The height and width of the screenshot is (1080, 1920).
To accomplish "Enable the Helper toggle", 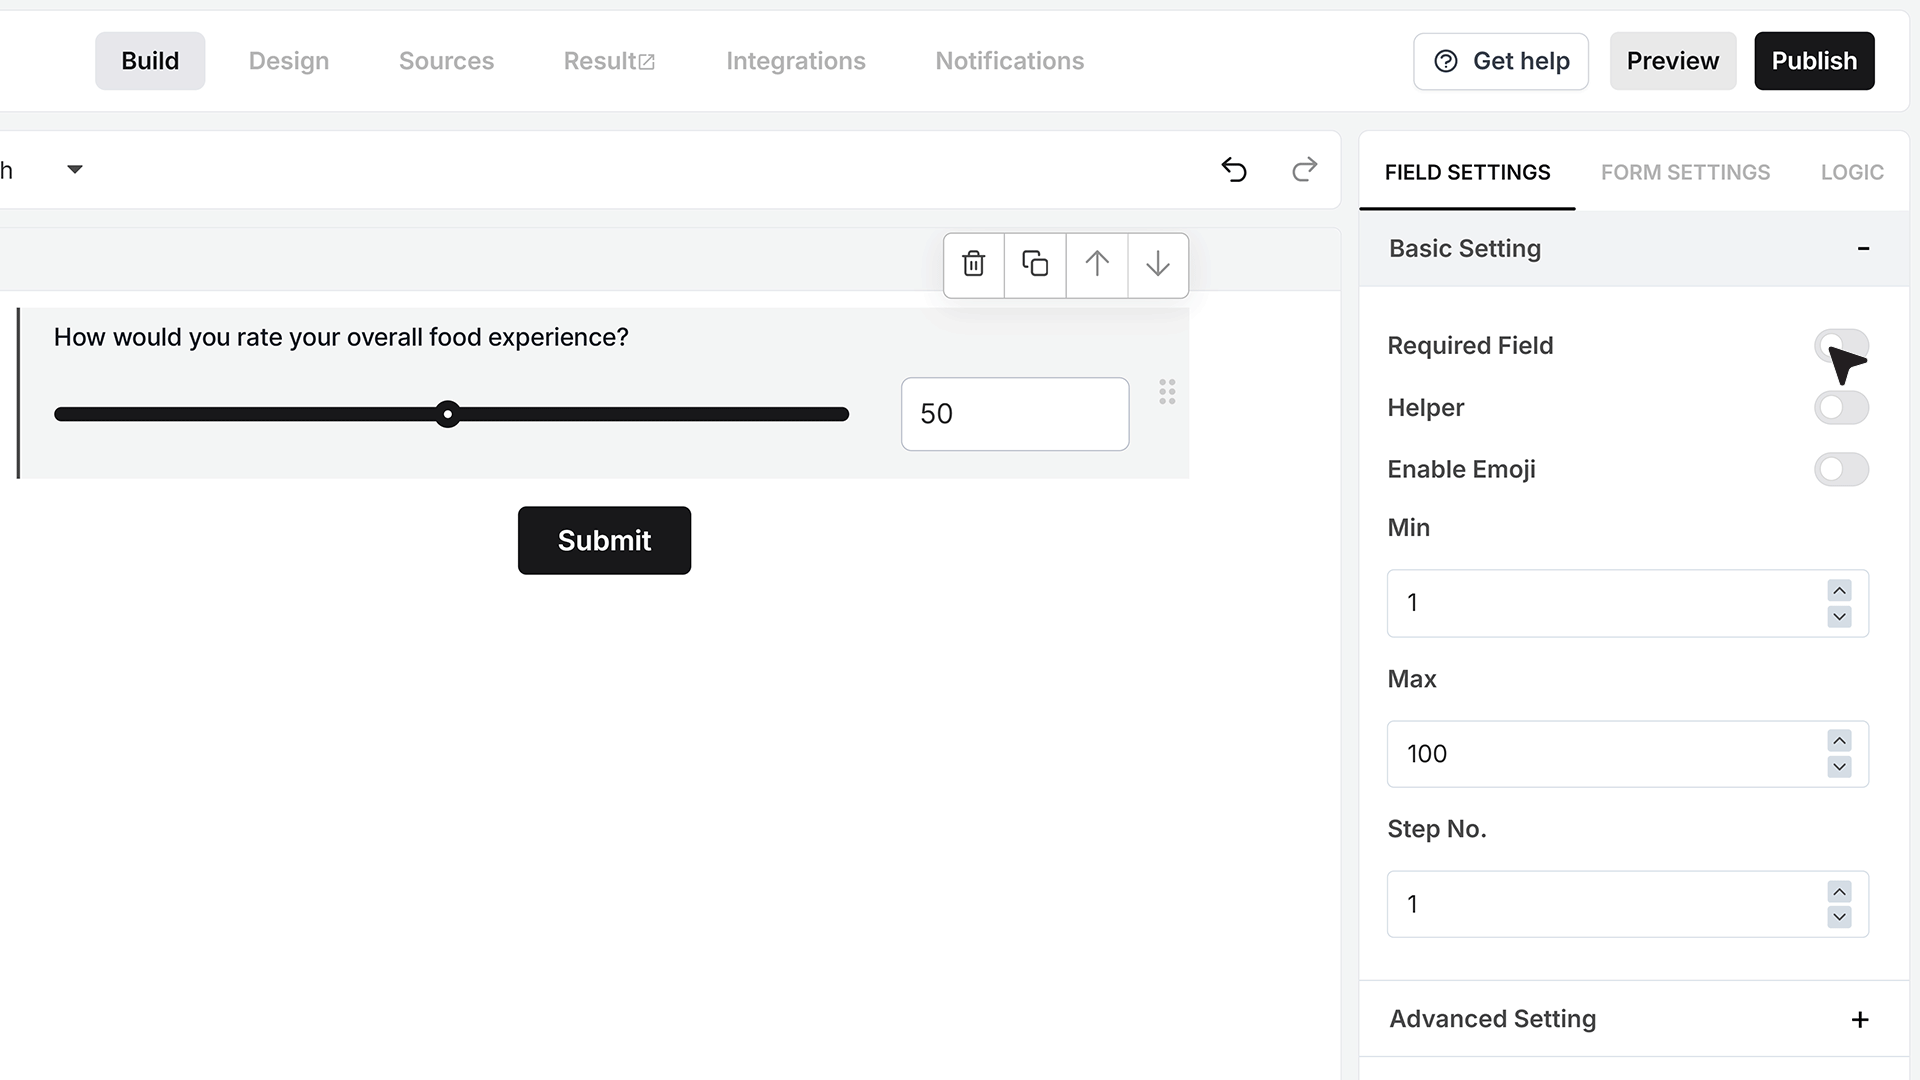I will [1841, 407].
